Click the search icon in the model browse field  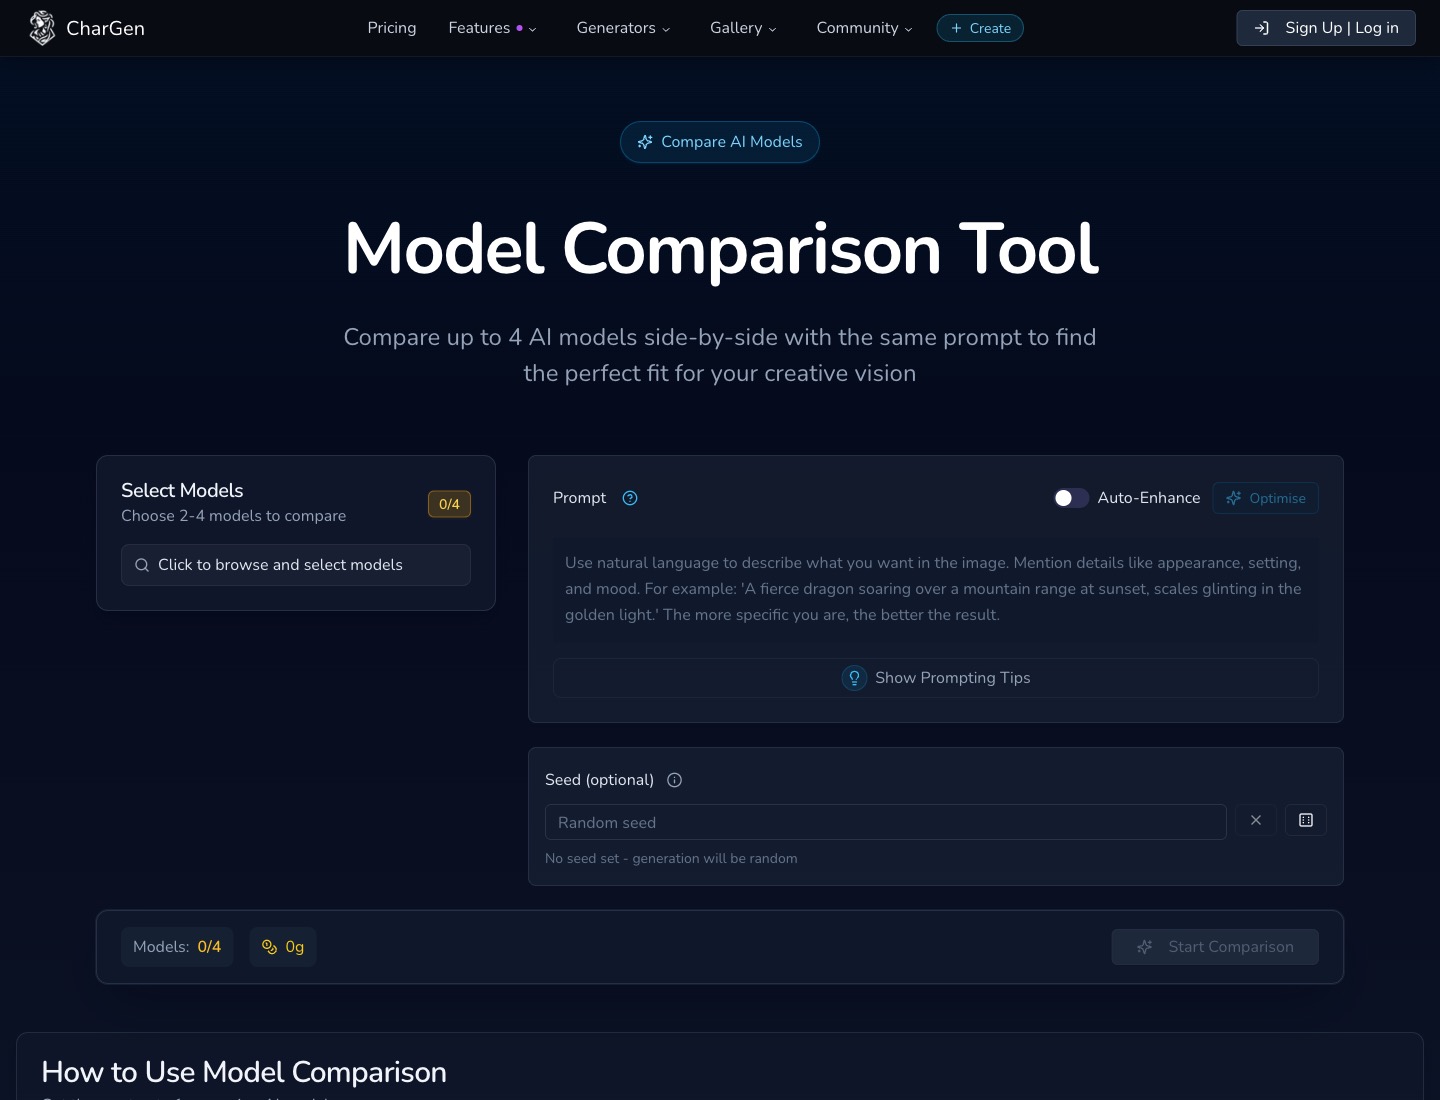point(142,565)
